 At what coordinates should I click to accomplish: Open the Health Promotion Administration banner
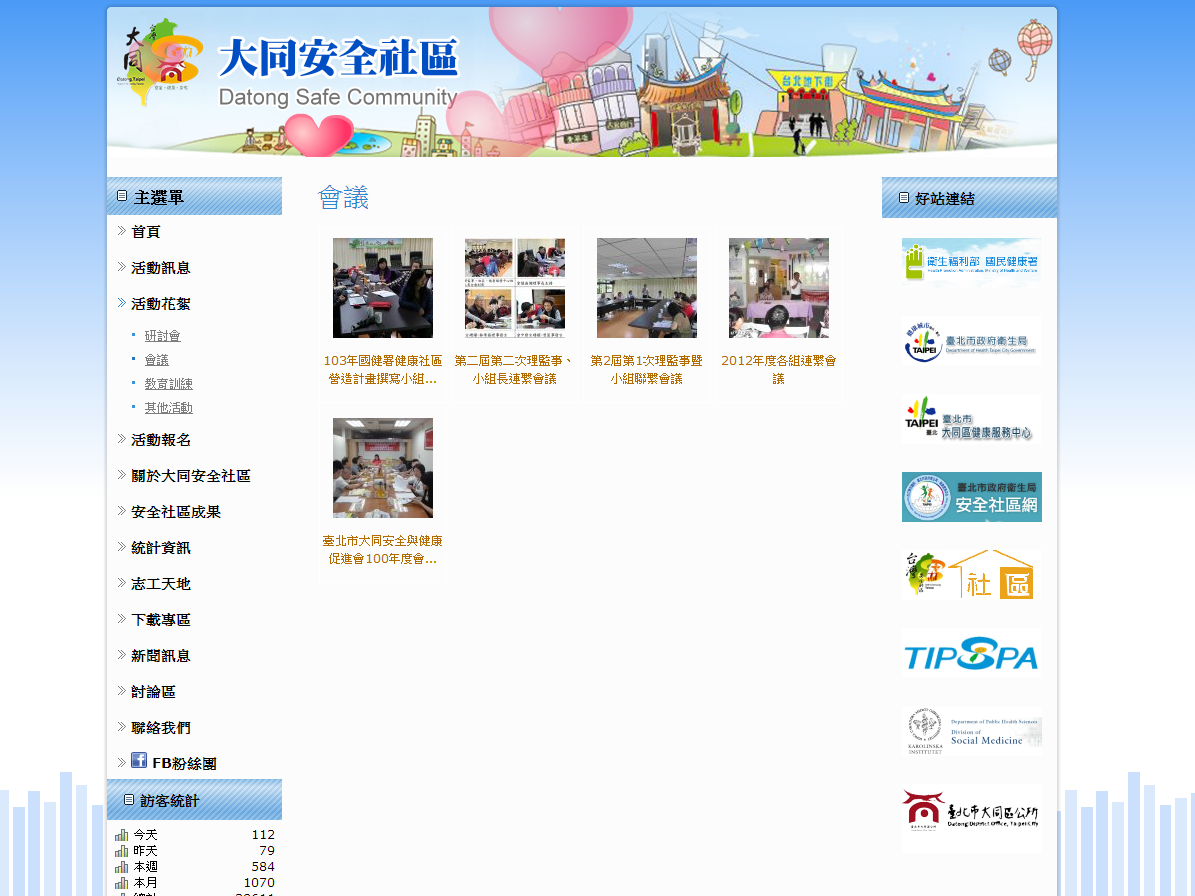pyautogui.click(x=971, y=262)
